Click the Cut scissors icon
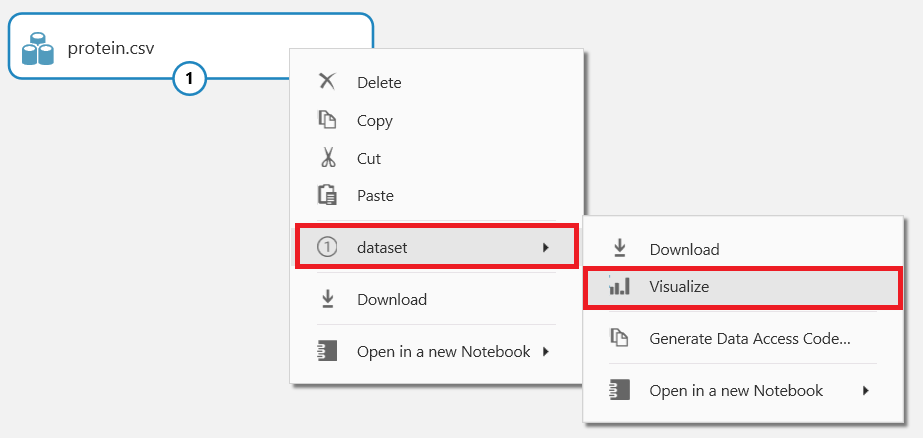 pos(327,158)
